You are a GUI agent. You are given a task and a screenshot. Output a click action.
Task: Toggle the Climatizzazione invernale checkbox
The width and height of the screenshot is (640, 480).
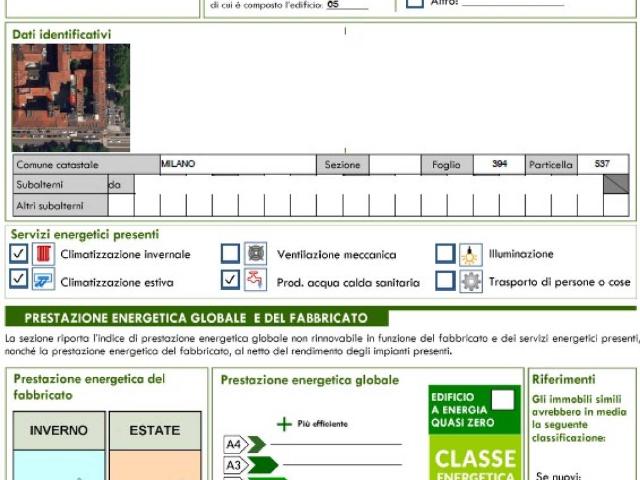(x=19, y=254)
